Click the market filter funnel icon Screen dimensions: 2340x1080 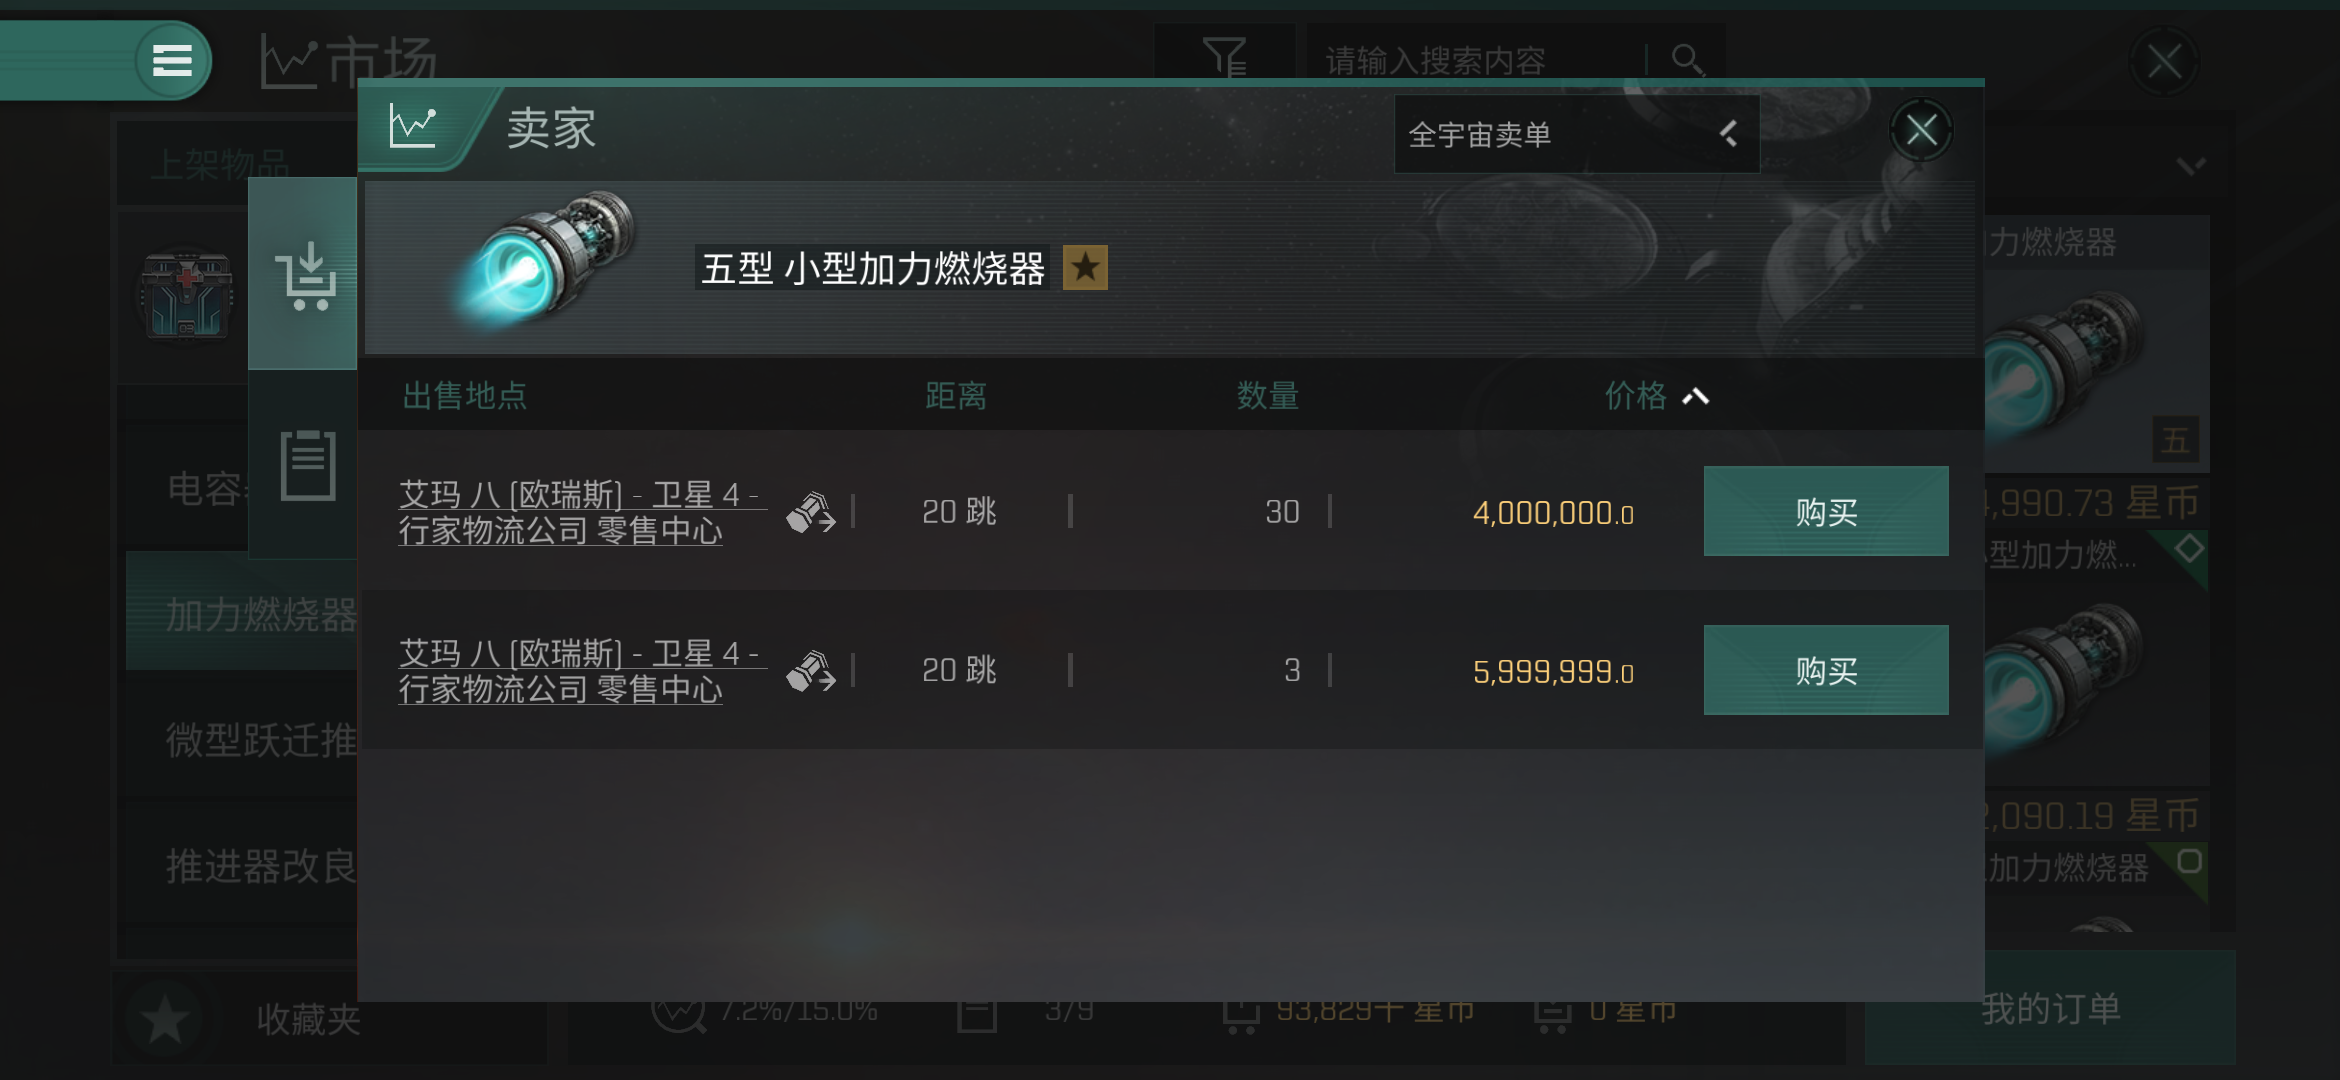click(x=1225, y=57)
